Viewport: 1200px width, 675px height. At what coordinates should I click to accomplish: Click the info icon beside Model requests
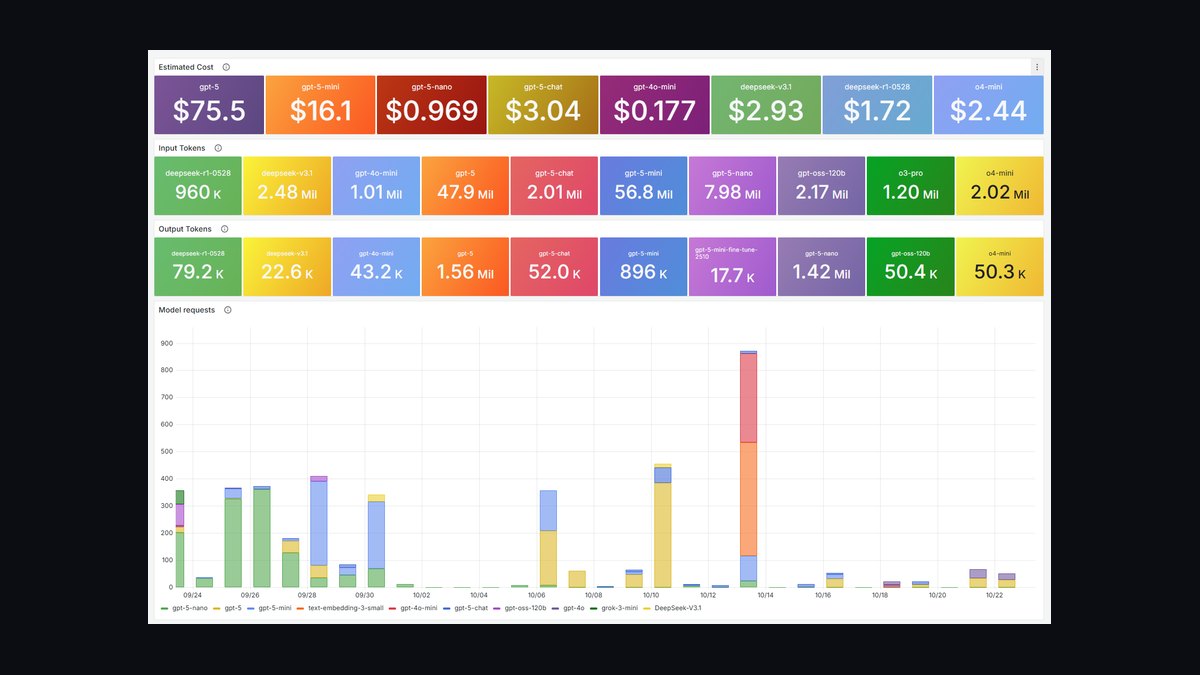pyautogui.click(x=227, y=310)
